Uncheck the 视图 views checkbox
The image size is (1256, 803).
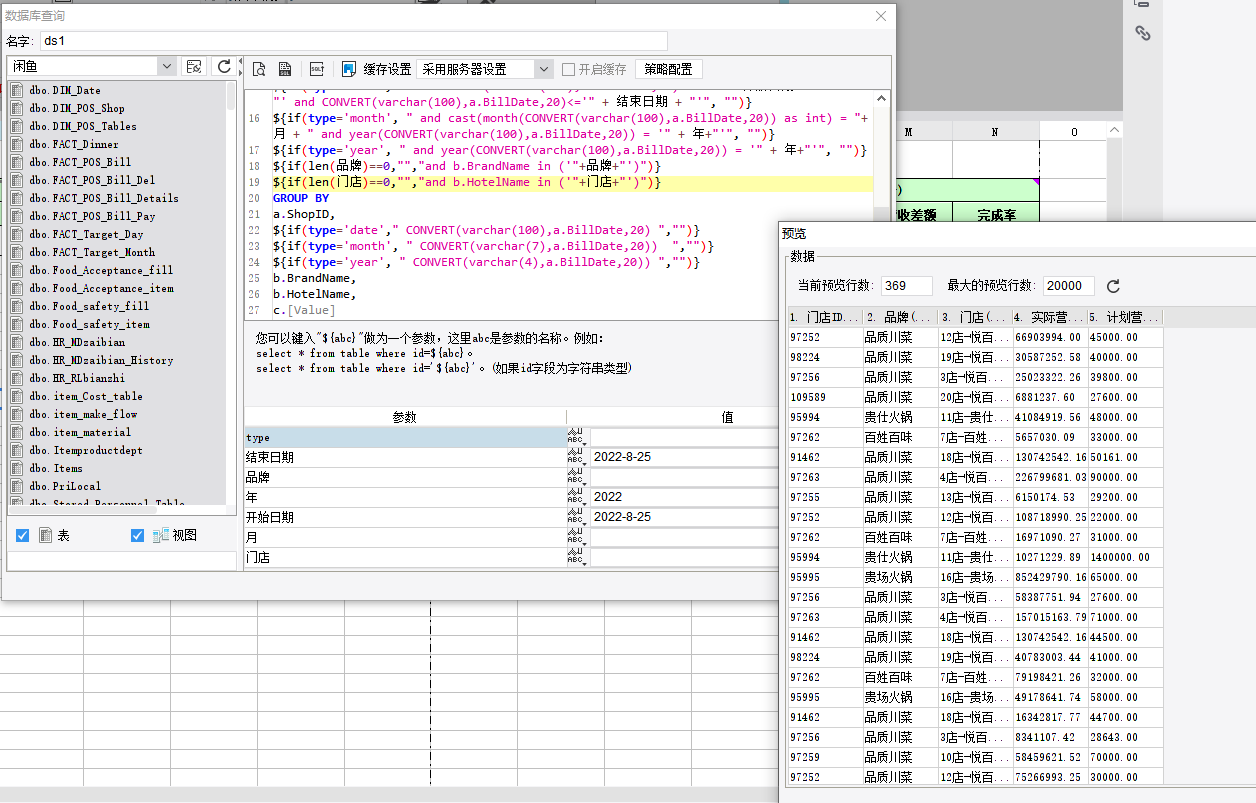point(138,536)
